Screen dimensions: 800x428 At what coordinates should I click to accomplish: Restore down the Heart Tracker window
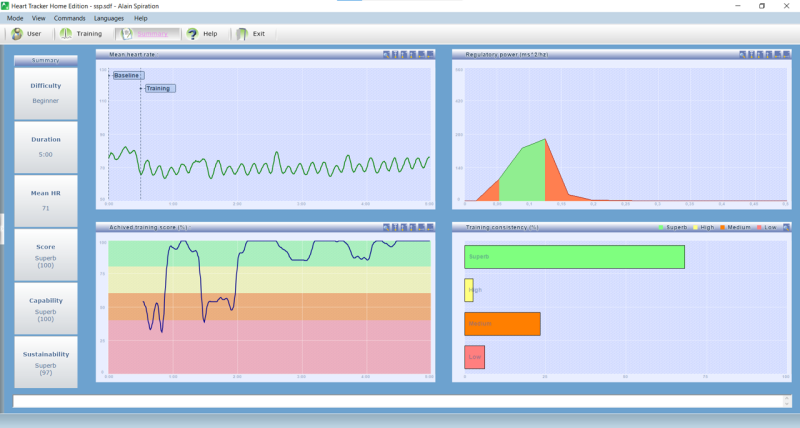762,6
